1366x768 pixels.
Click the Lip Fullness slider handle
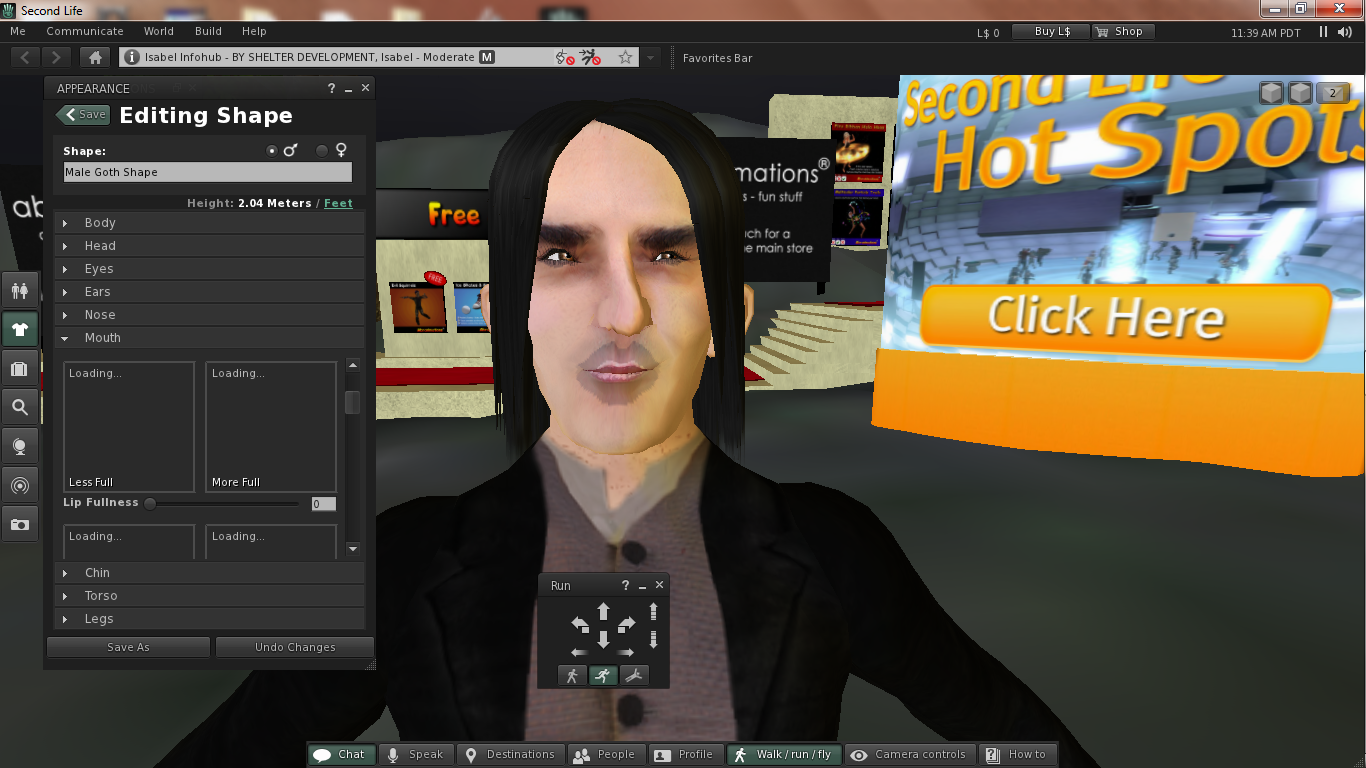pyautogui.click(x=150, y=504)
